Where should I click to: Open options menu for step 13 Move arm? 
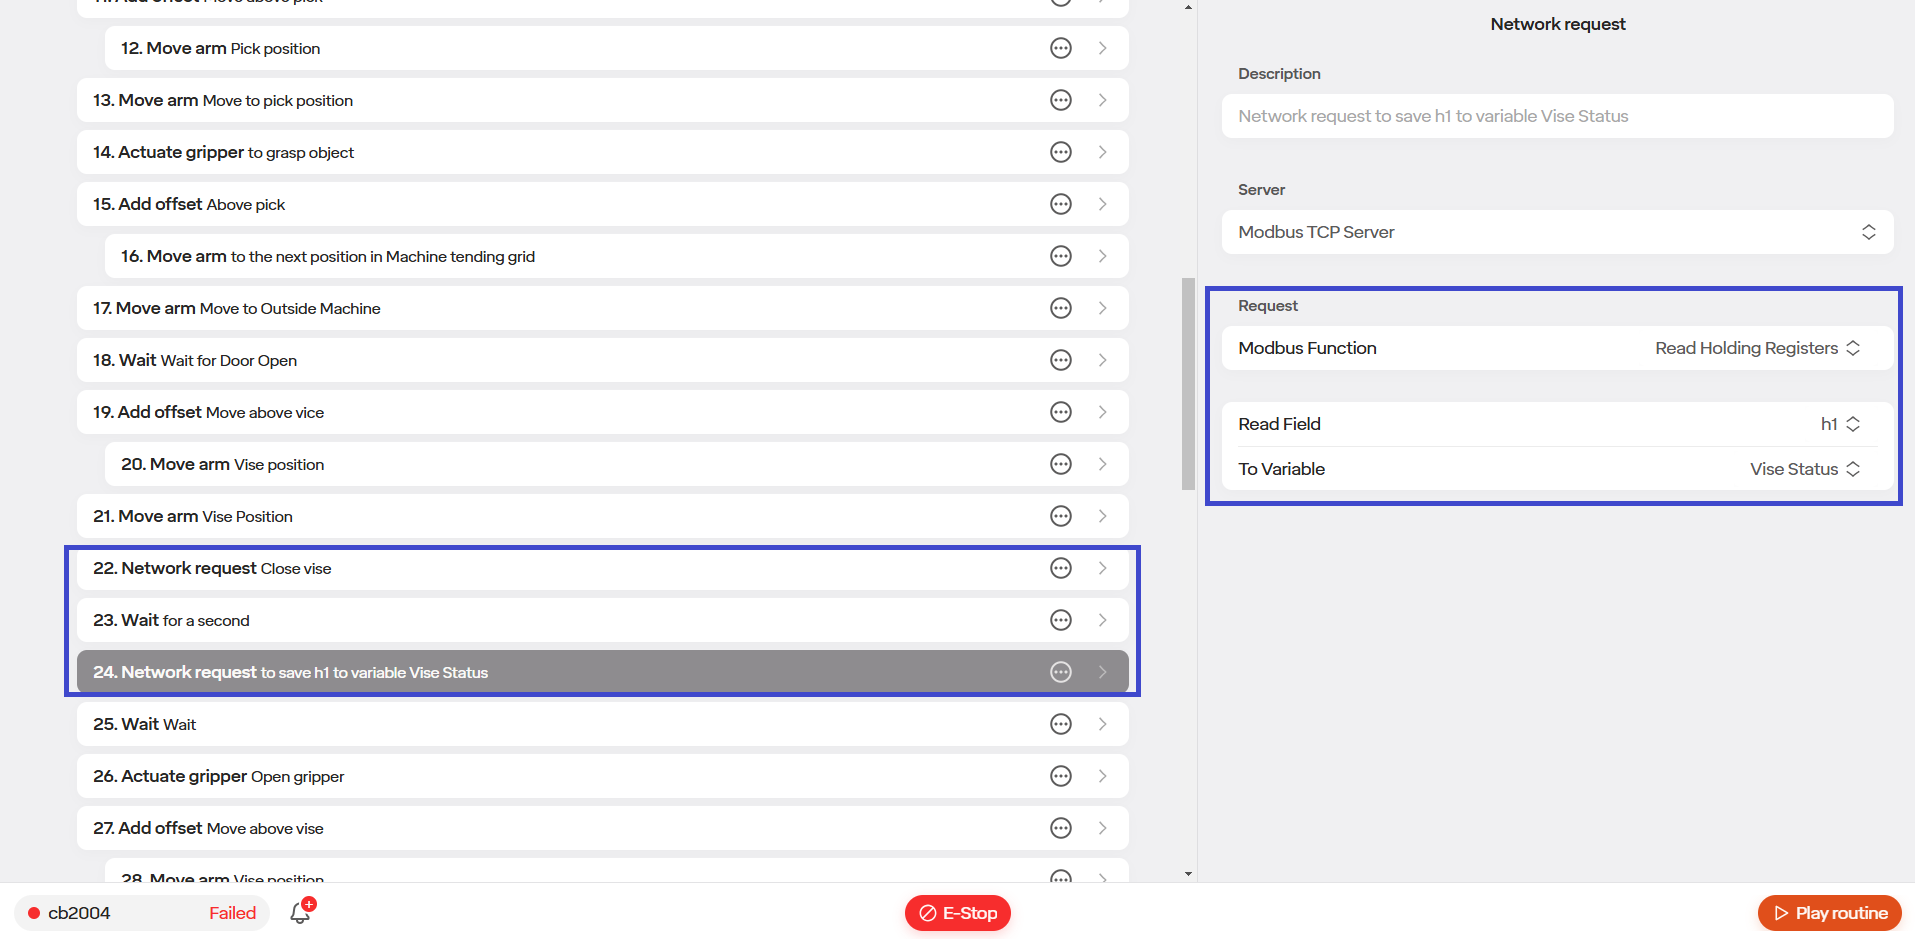(1061, 100)
